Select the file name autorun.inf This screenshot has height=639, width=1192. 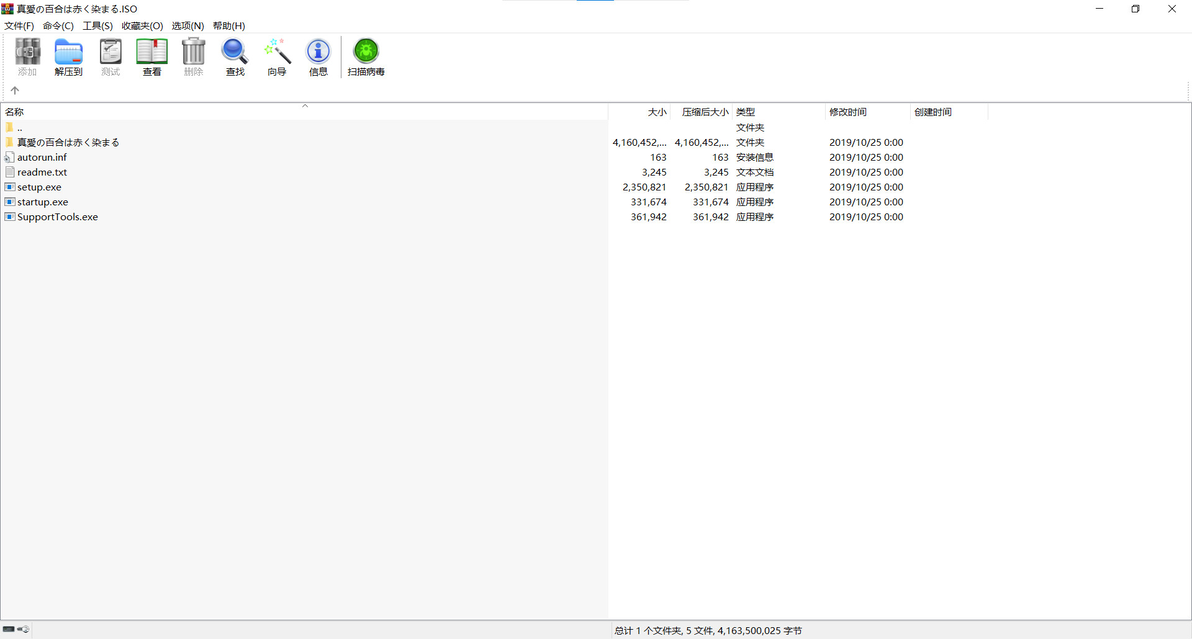[x=42, y=157]
